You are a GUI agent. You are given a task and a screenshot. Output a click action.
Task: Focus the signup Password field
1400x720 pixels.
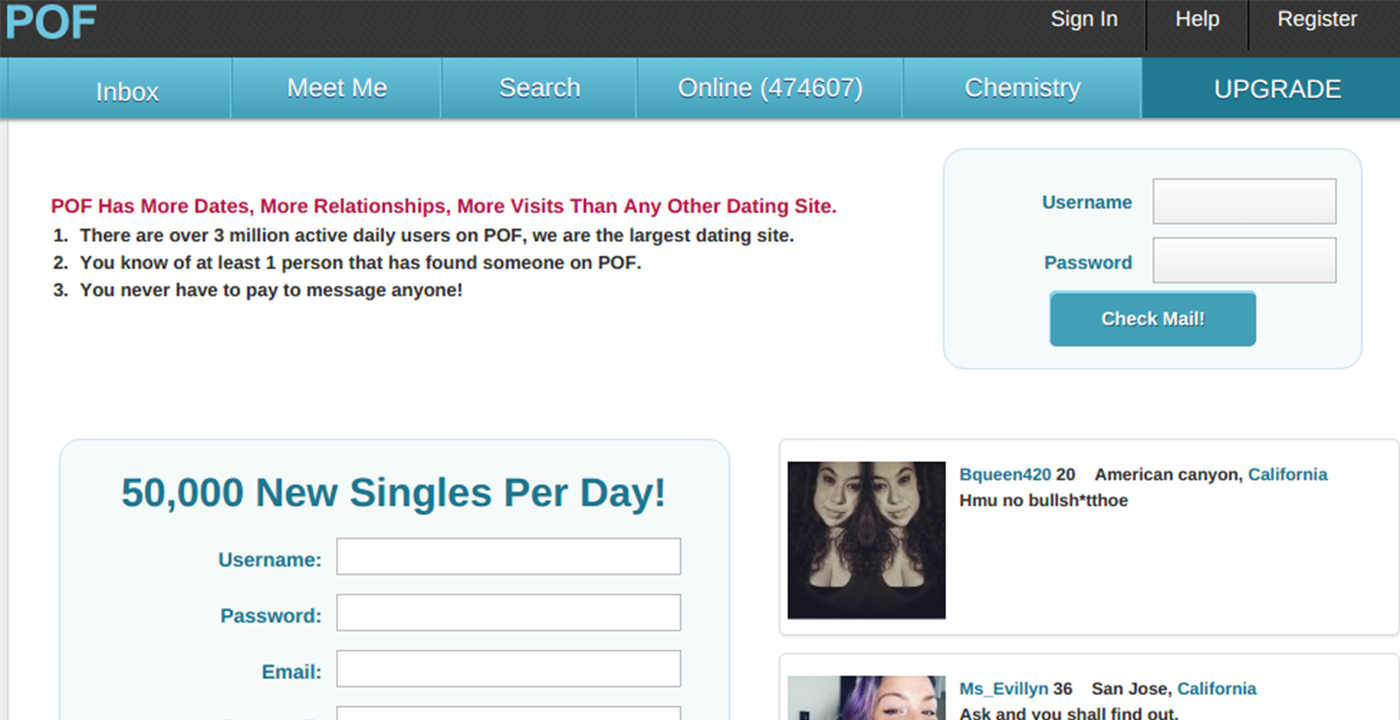508,613
